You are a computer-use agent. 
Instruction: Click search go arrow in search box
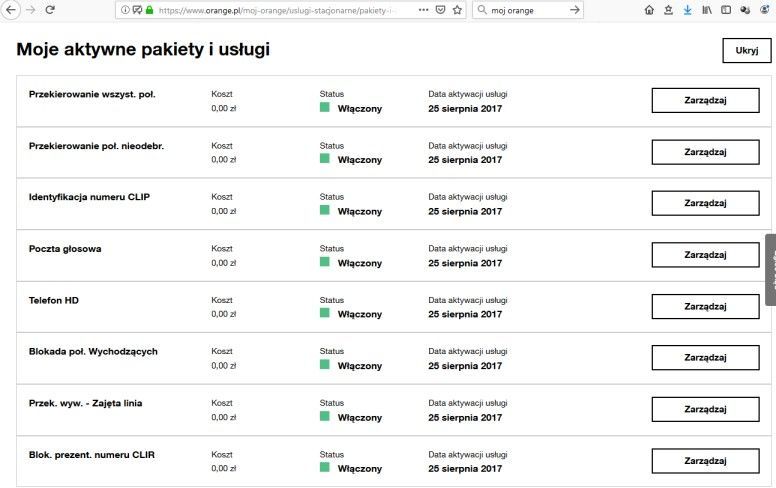pos(575,10)
